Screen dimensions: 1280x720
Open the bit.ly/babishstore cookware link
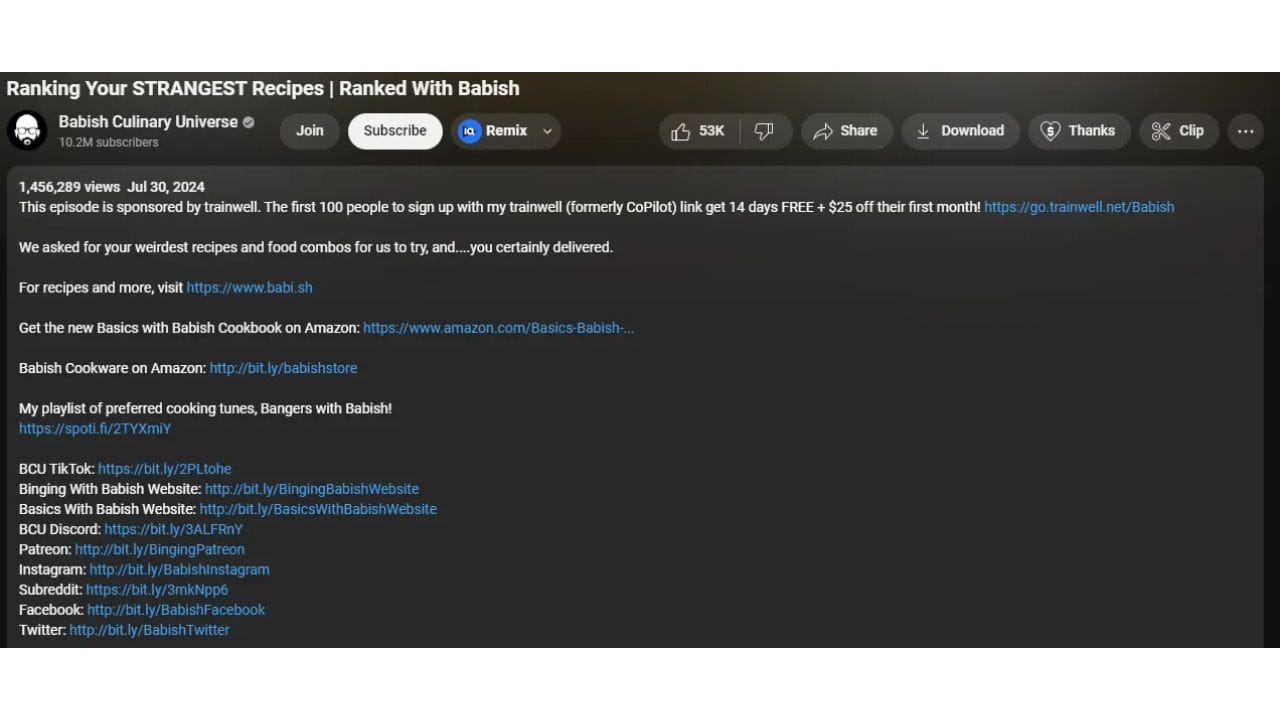point(283,368)
